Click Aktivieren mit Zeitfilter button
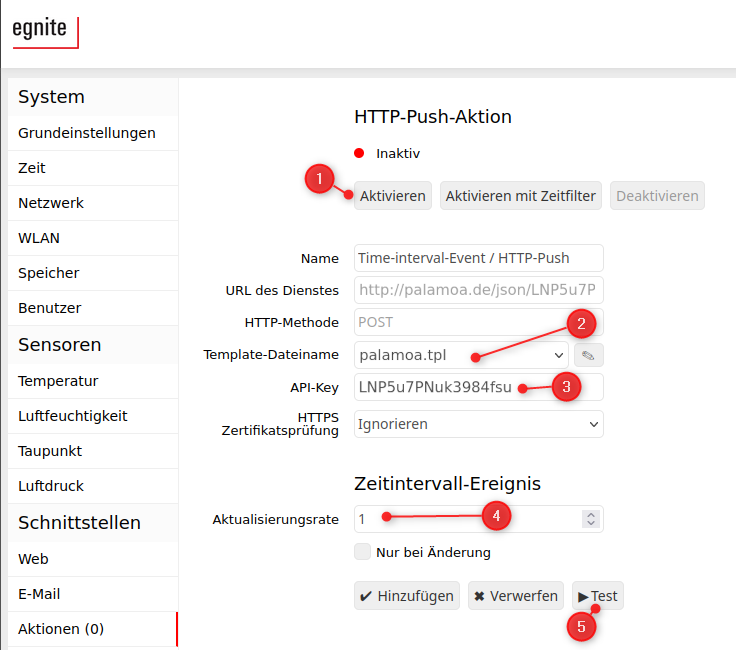 click(521, 196)
